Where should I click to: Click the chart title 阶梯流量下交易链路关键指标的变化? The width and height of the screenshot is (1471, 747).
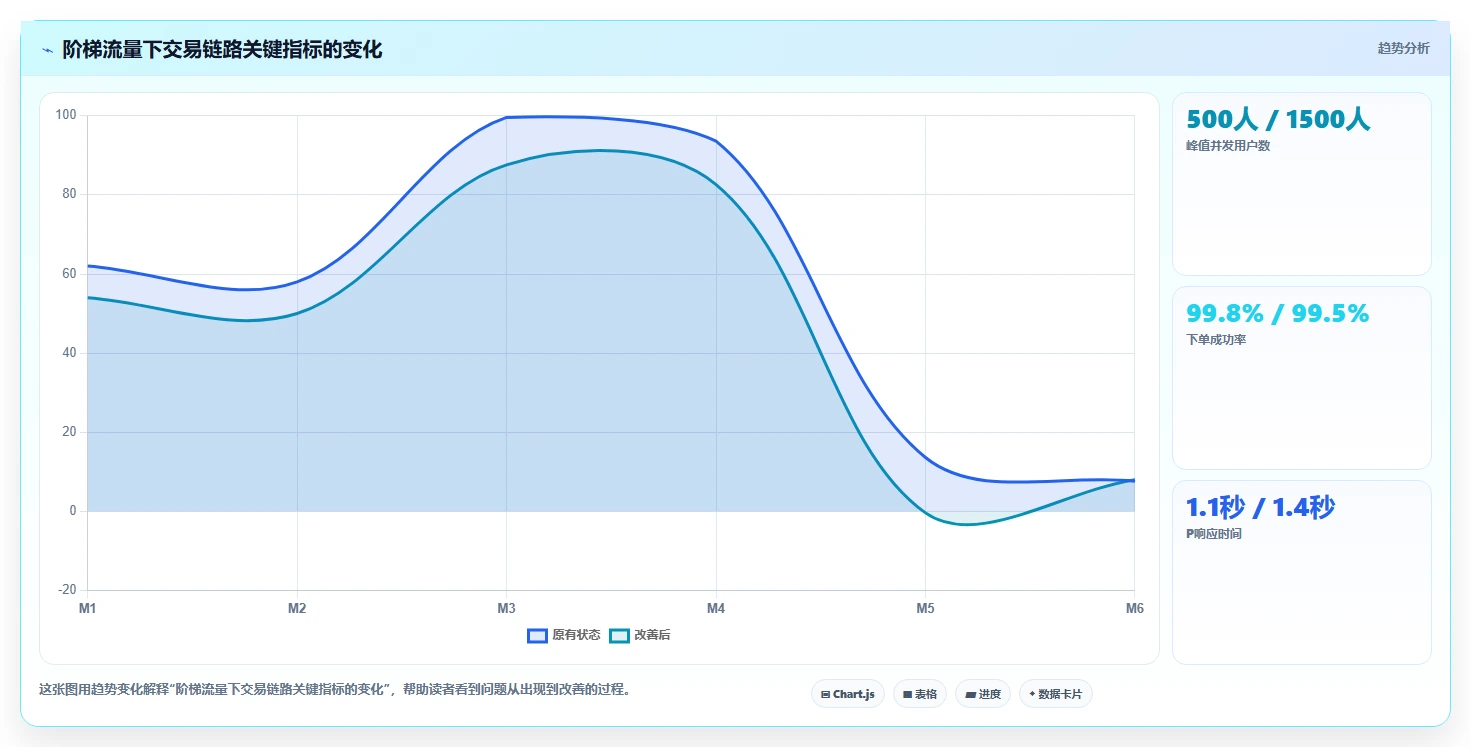[222, 49]
